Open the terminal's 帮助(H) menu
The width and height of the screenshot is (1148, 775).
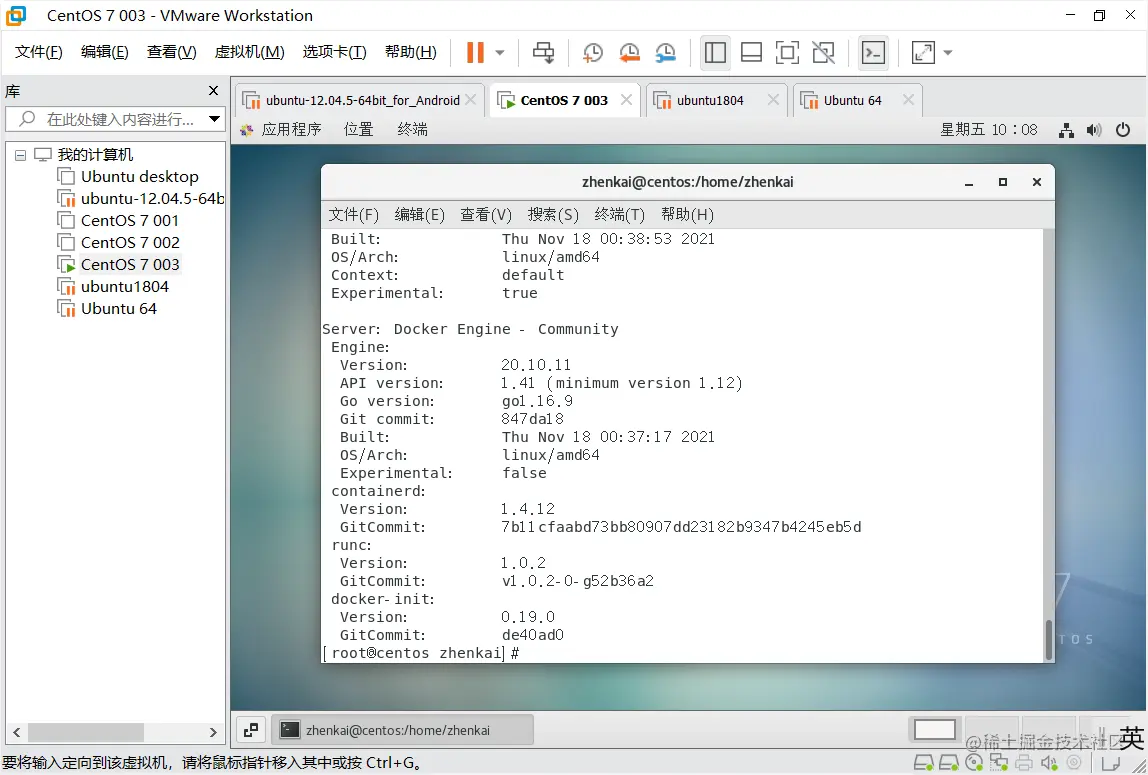pyautogui.click(x=687, y=214)
